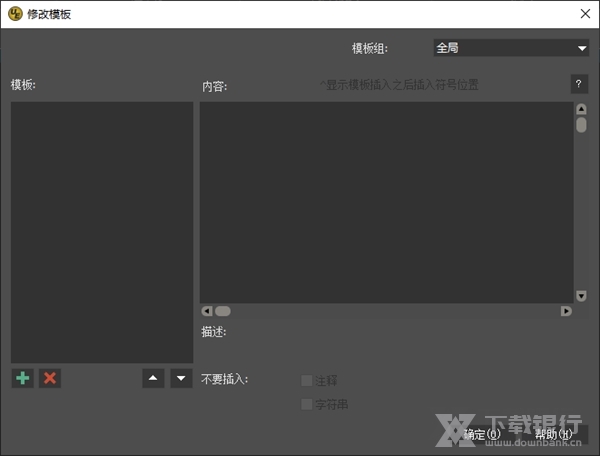
Task: Click the horizontal scrollbar thumb below content
Action: click(223, 311)
